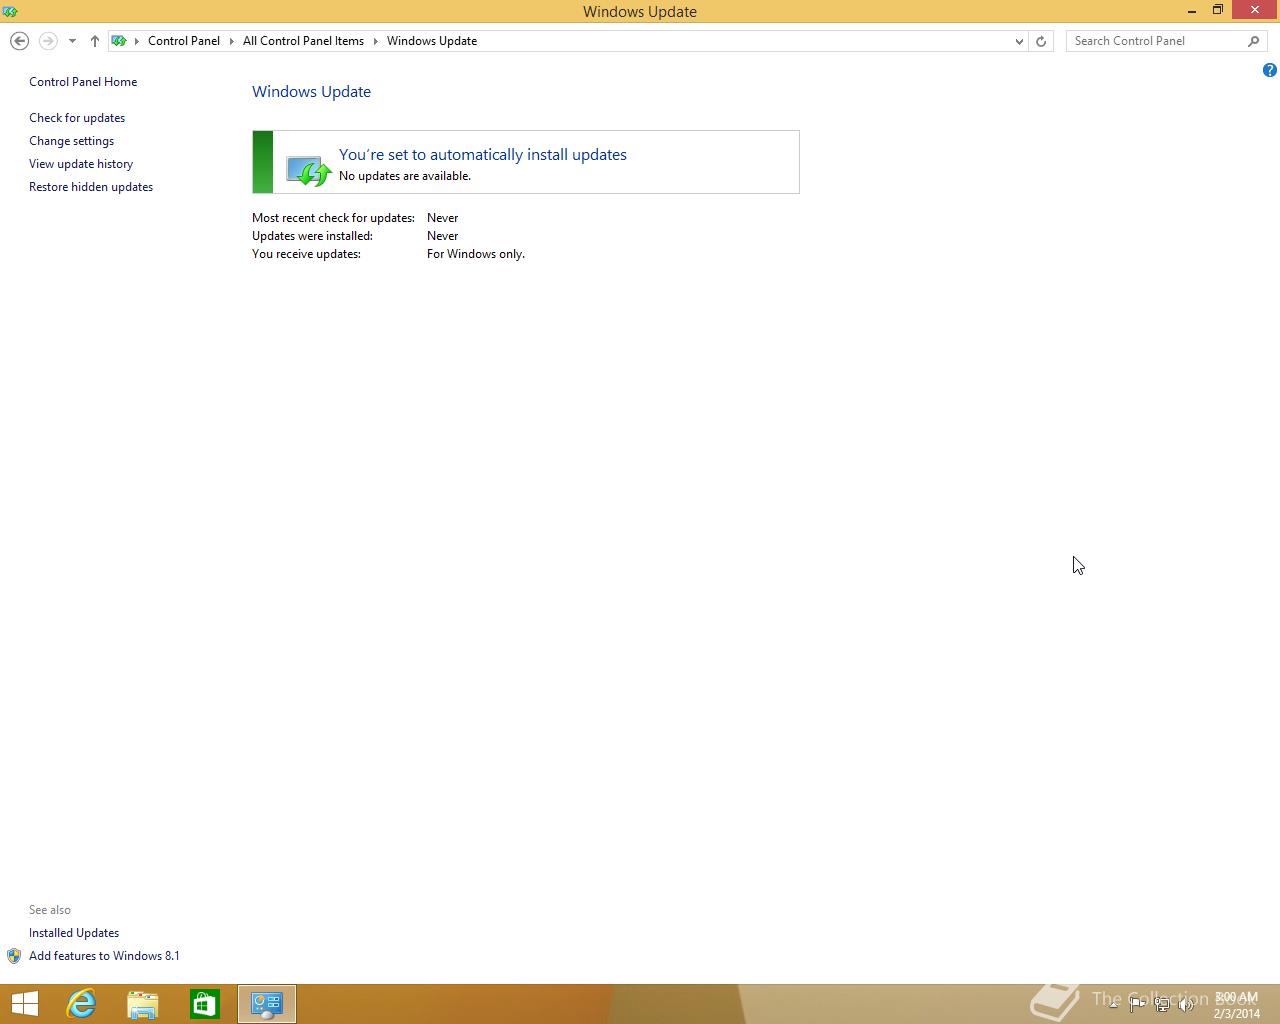Open the Start button
1280x1024 pixels.
[x=24, y=1003]
